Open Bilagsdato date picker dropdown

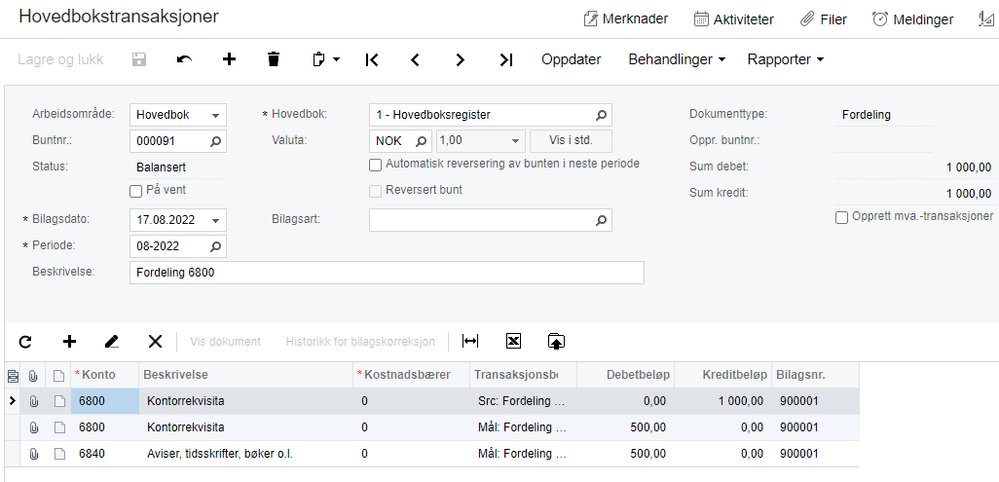coord(215,220)
